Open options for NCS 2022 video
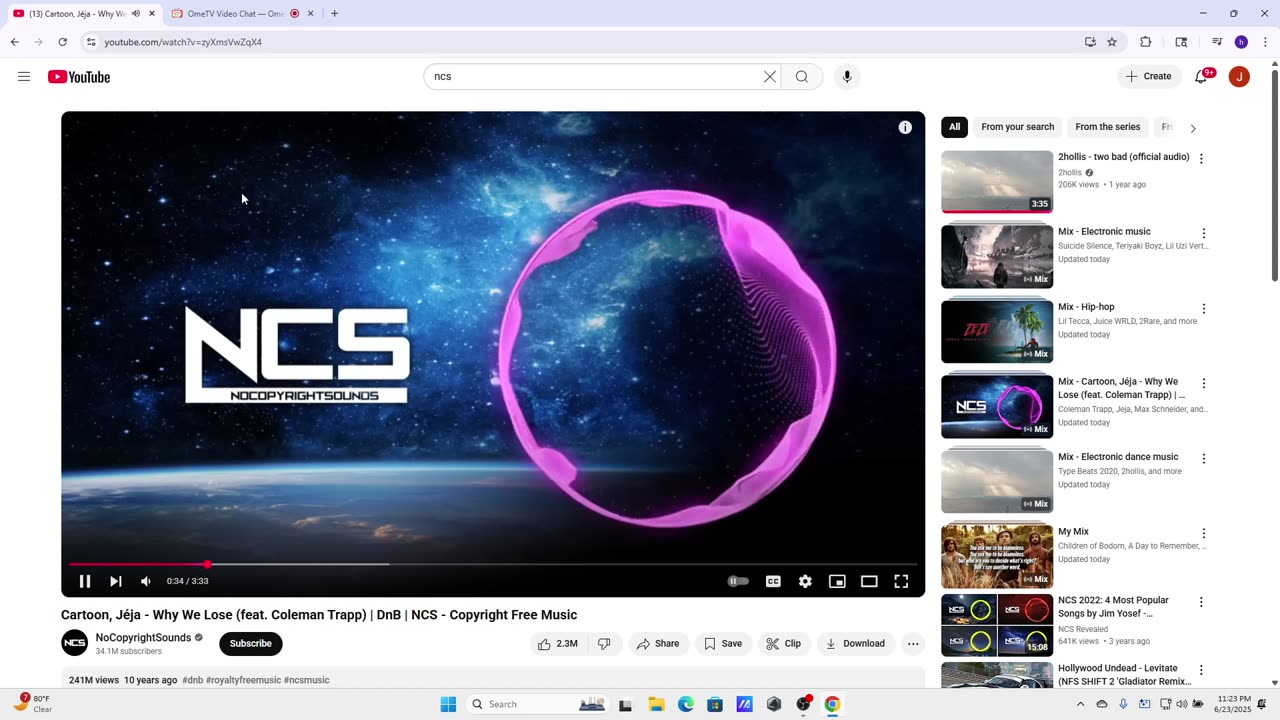 [x=1201, y=602]
